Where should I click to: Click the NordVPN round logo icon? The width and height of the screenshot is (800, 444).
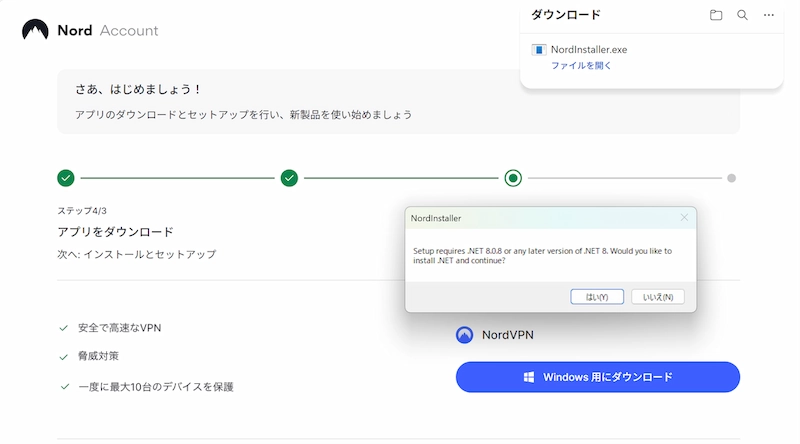(x=464, y=335)
